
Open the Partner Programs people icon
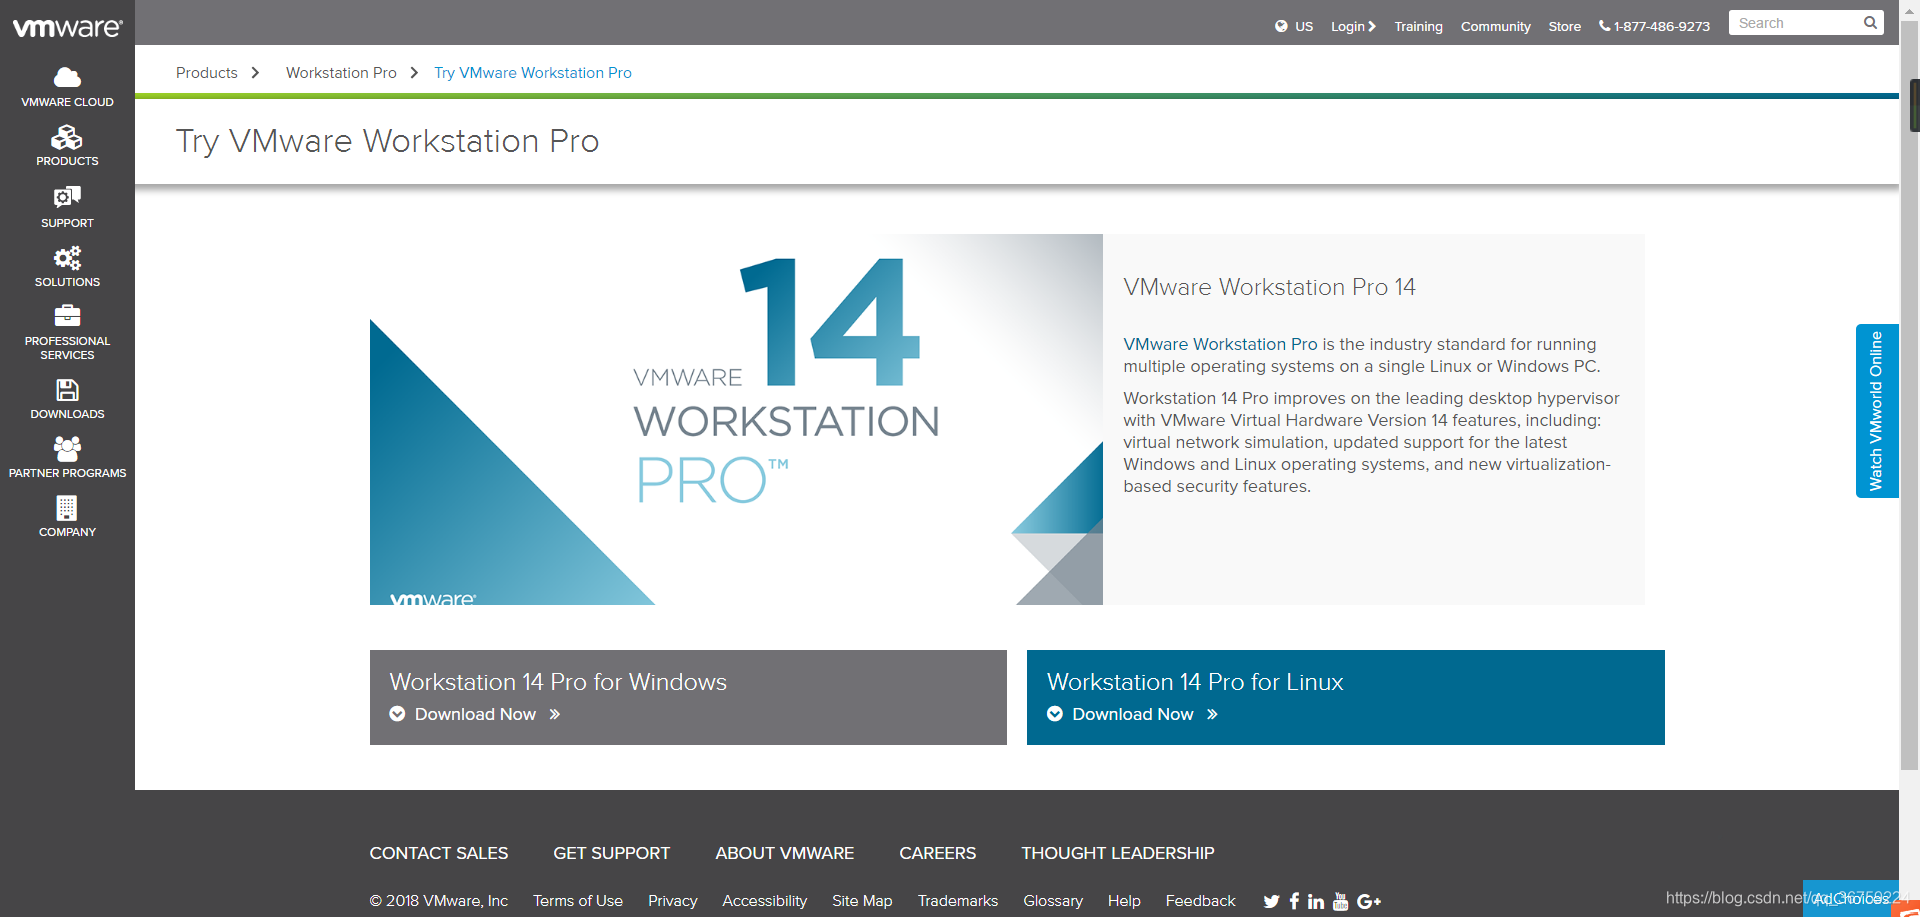point(67,449)
